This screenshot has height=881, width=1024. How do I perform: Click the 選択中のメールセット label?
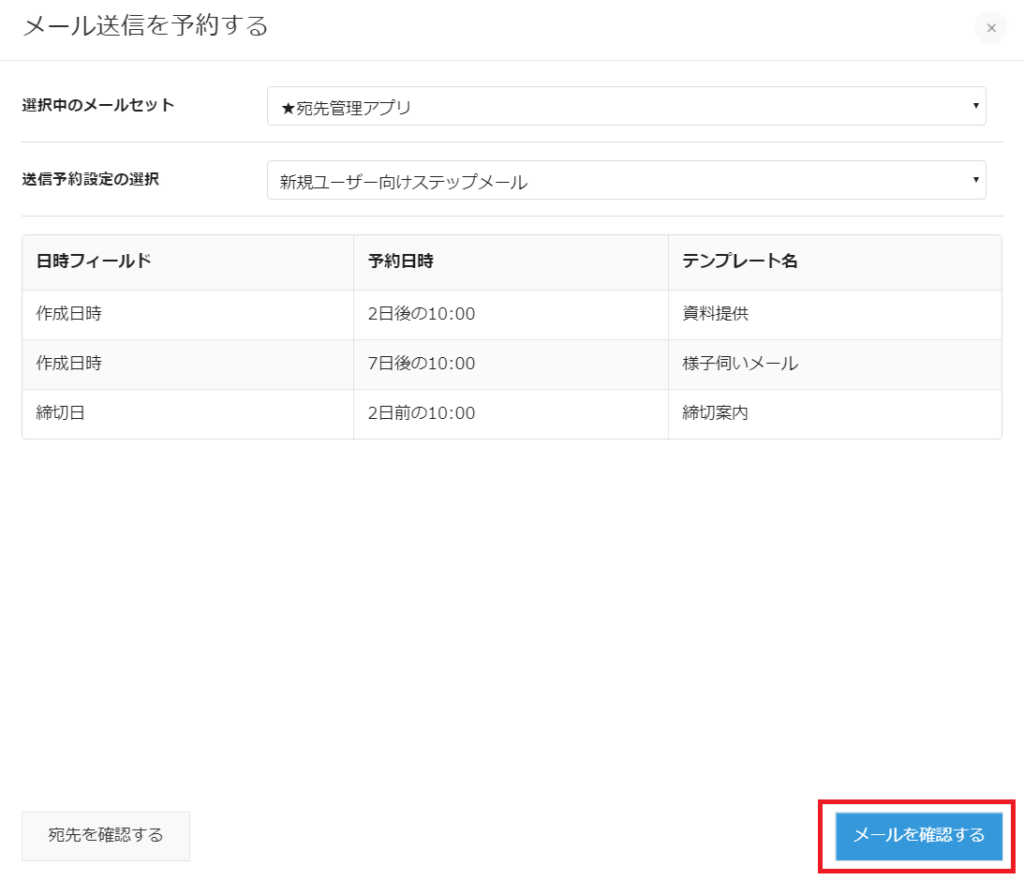(98, 105)
